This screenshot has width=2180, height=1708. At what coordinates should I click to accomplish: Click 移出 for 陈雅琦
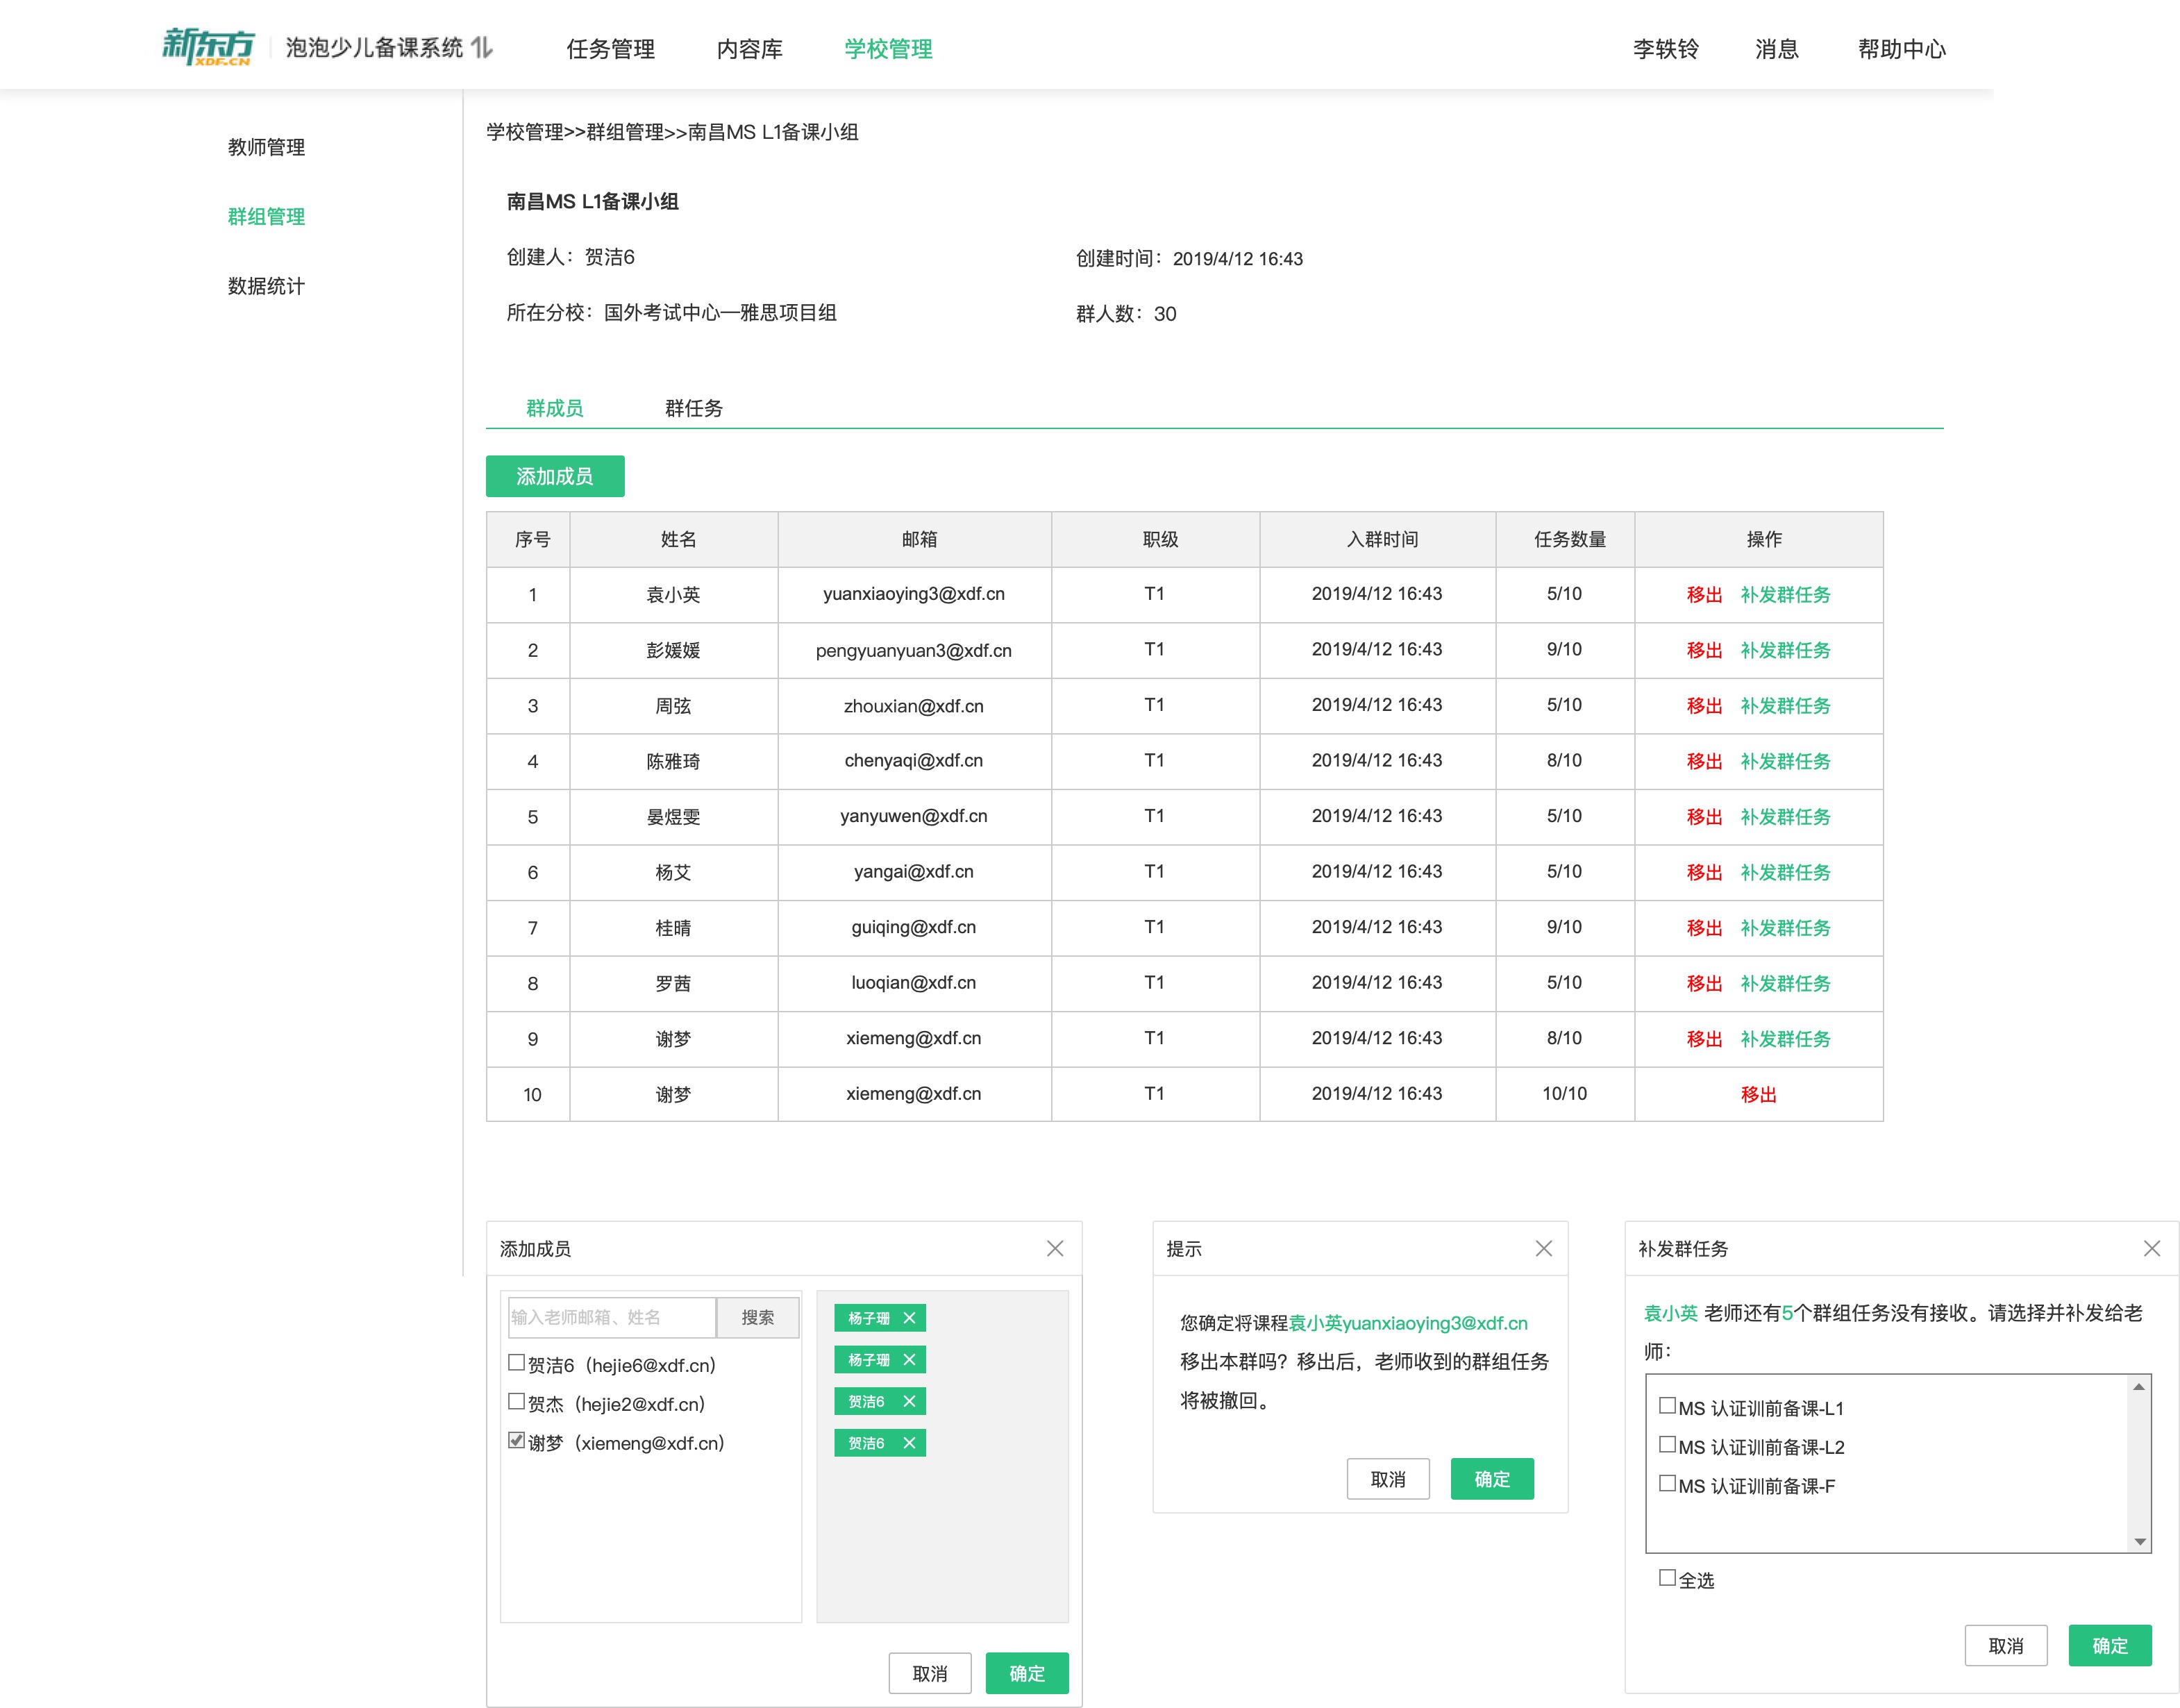tap(1704, 761)
